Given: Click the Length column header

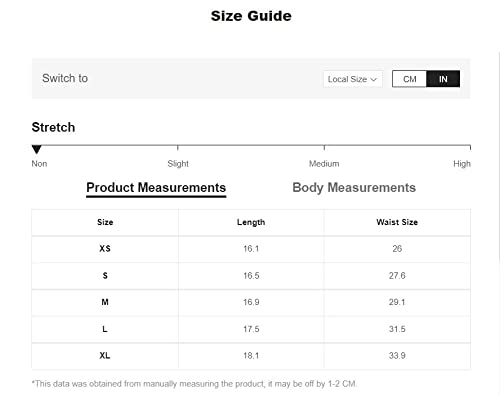Looking at the screenshot, I should coord(251,222).
